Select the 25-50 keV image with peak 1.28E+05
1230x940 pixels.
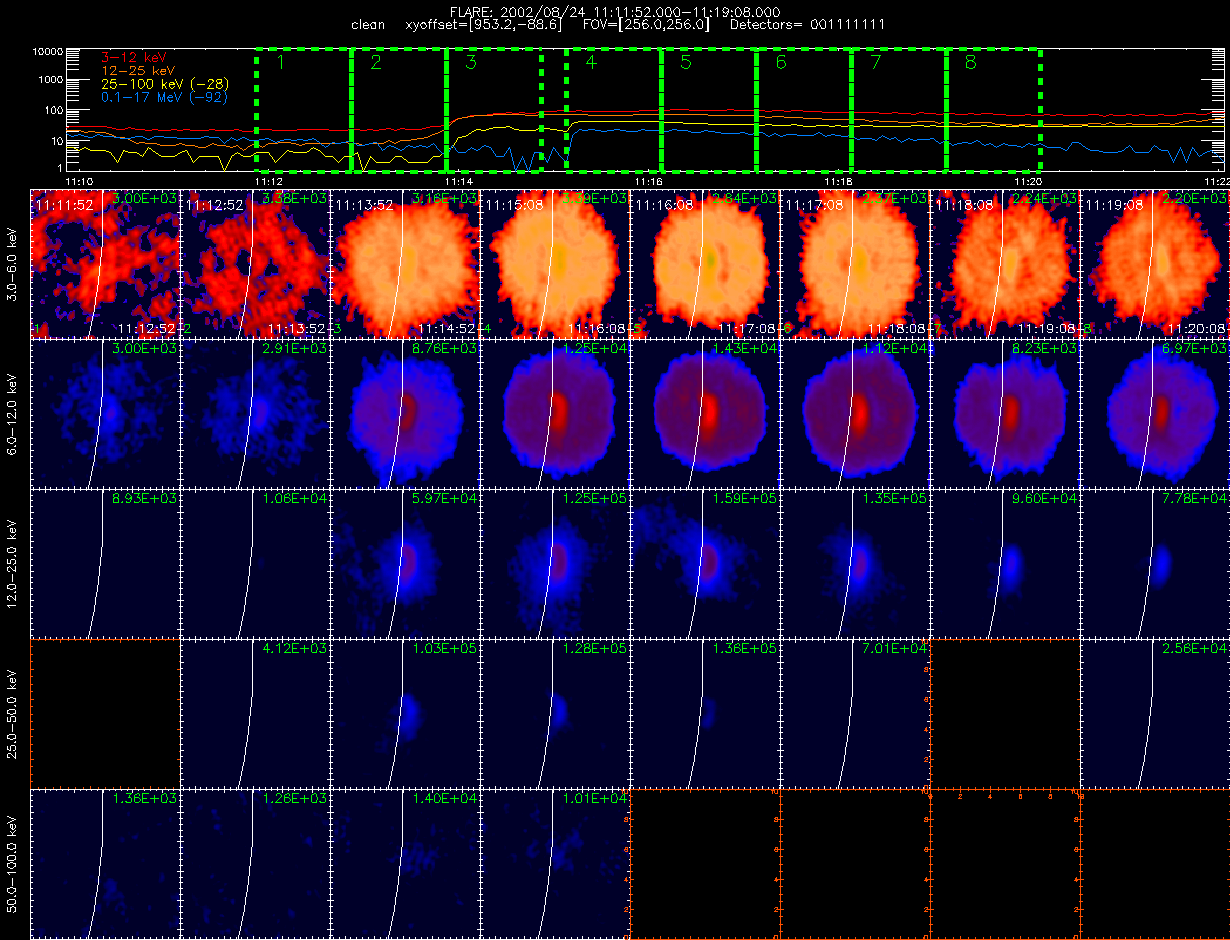click(556, 714)
